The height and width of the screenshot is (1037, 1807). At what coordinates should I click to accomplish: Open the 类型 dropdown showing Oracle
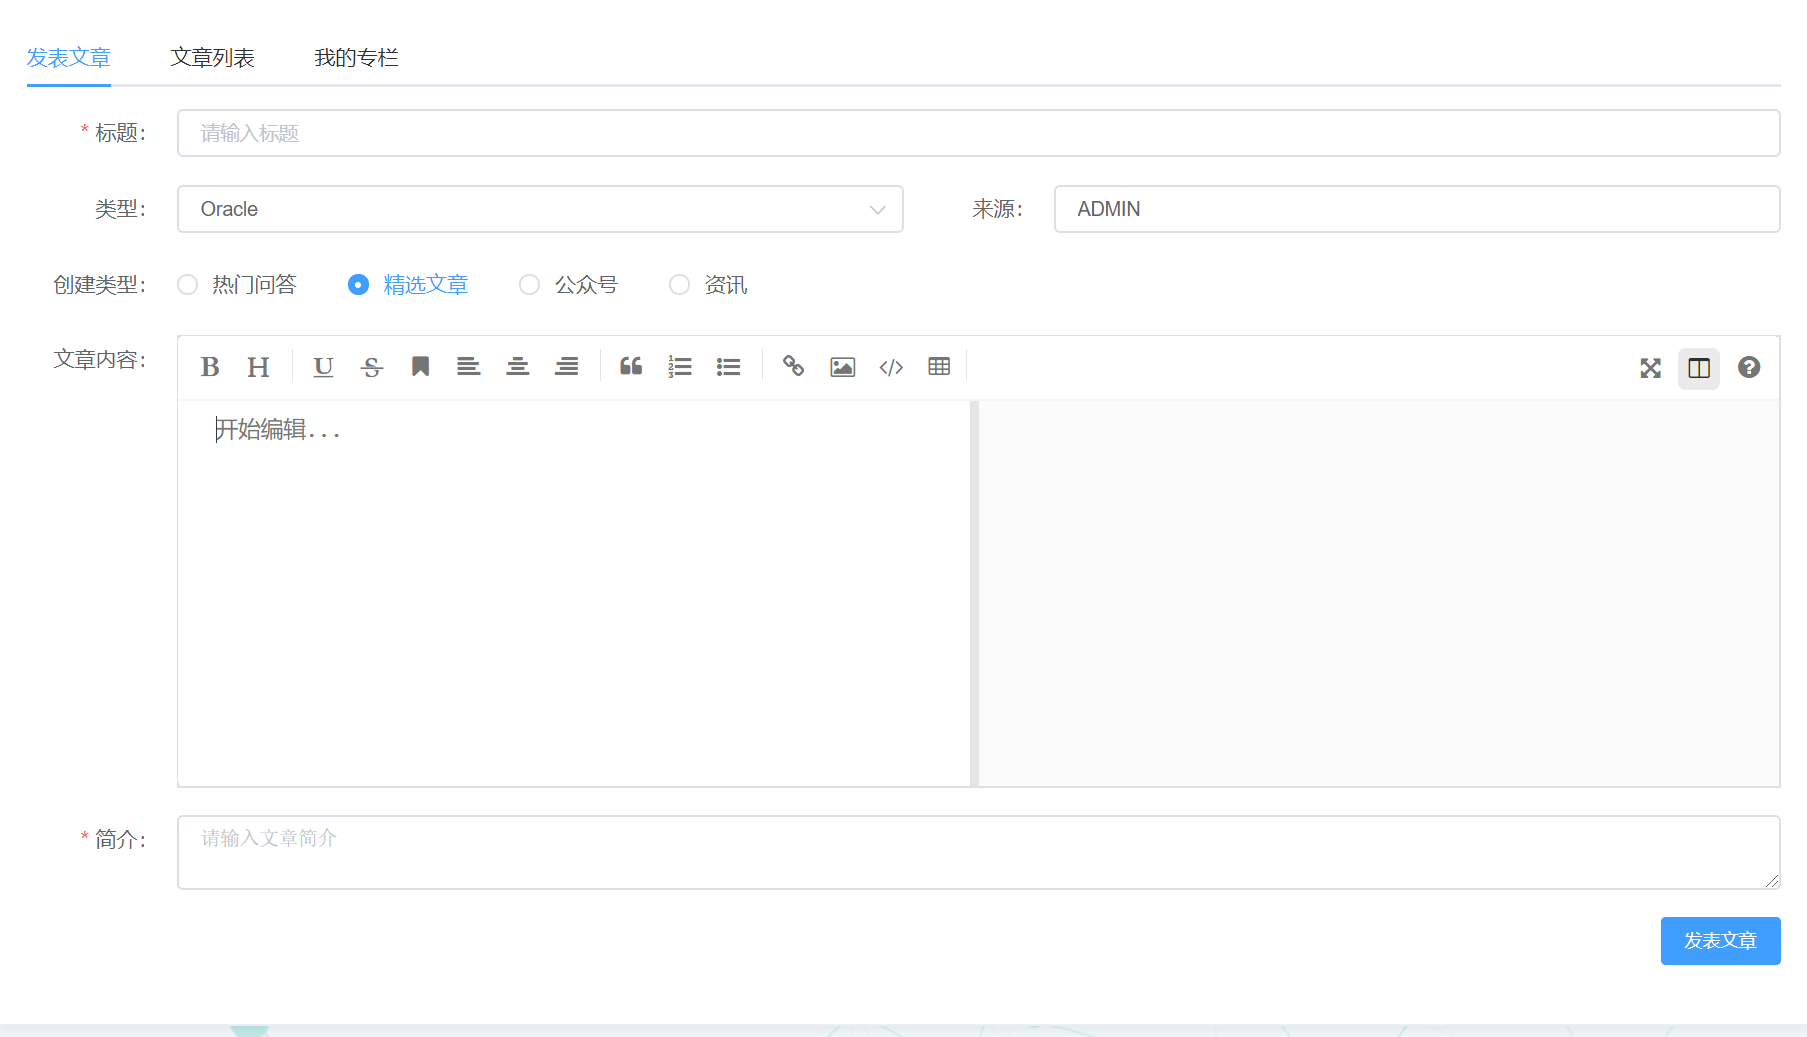pyautogui.click(x=540, y=209)
